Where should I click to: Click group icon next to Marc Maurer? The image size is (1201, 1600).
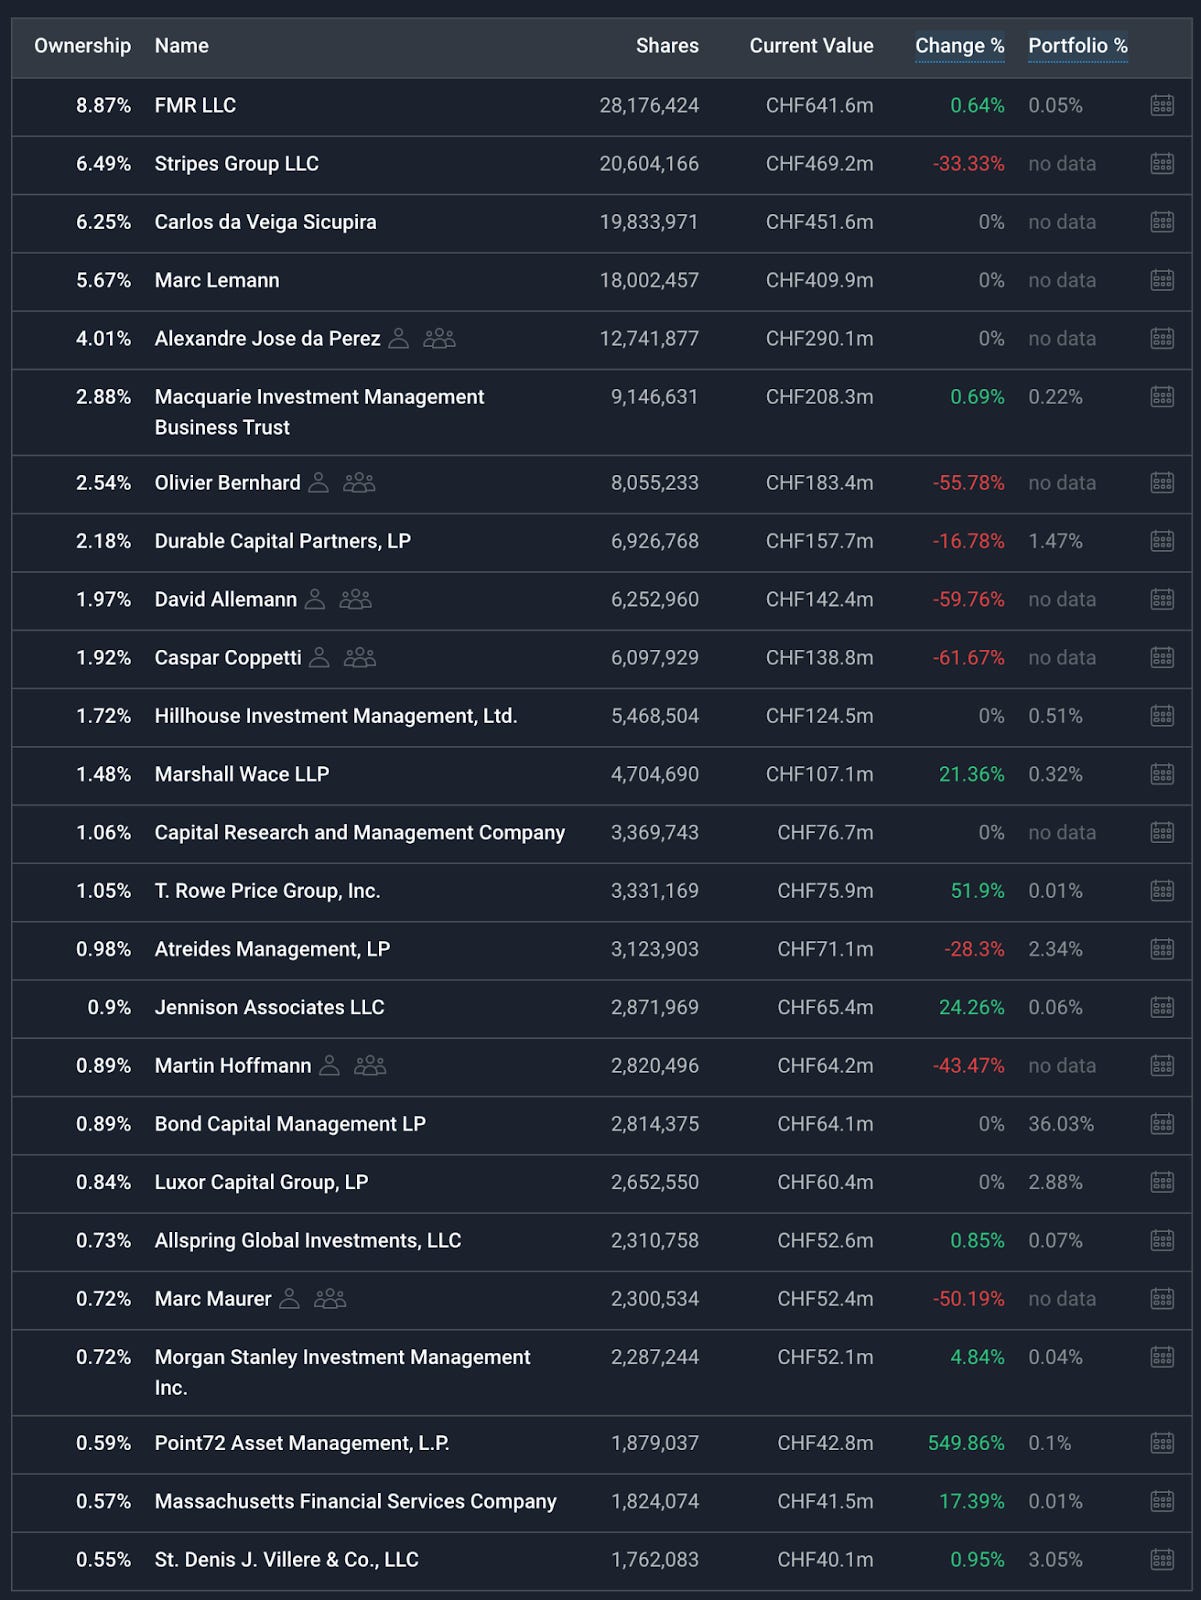(x=330, y=1298)
